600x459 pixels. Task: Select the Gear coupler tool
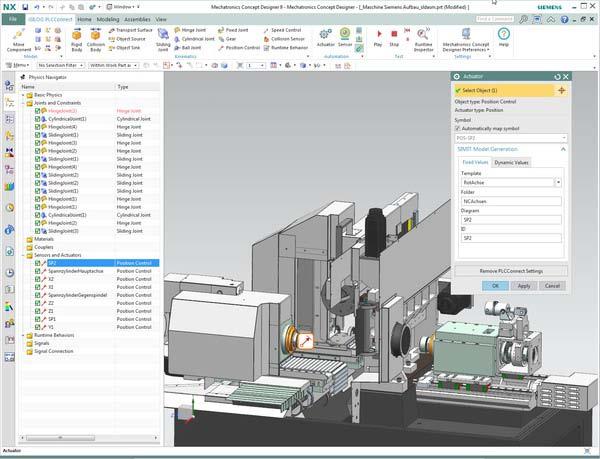pos(227,39)
